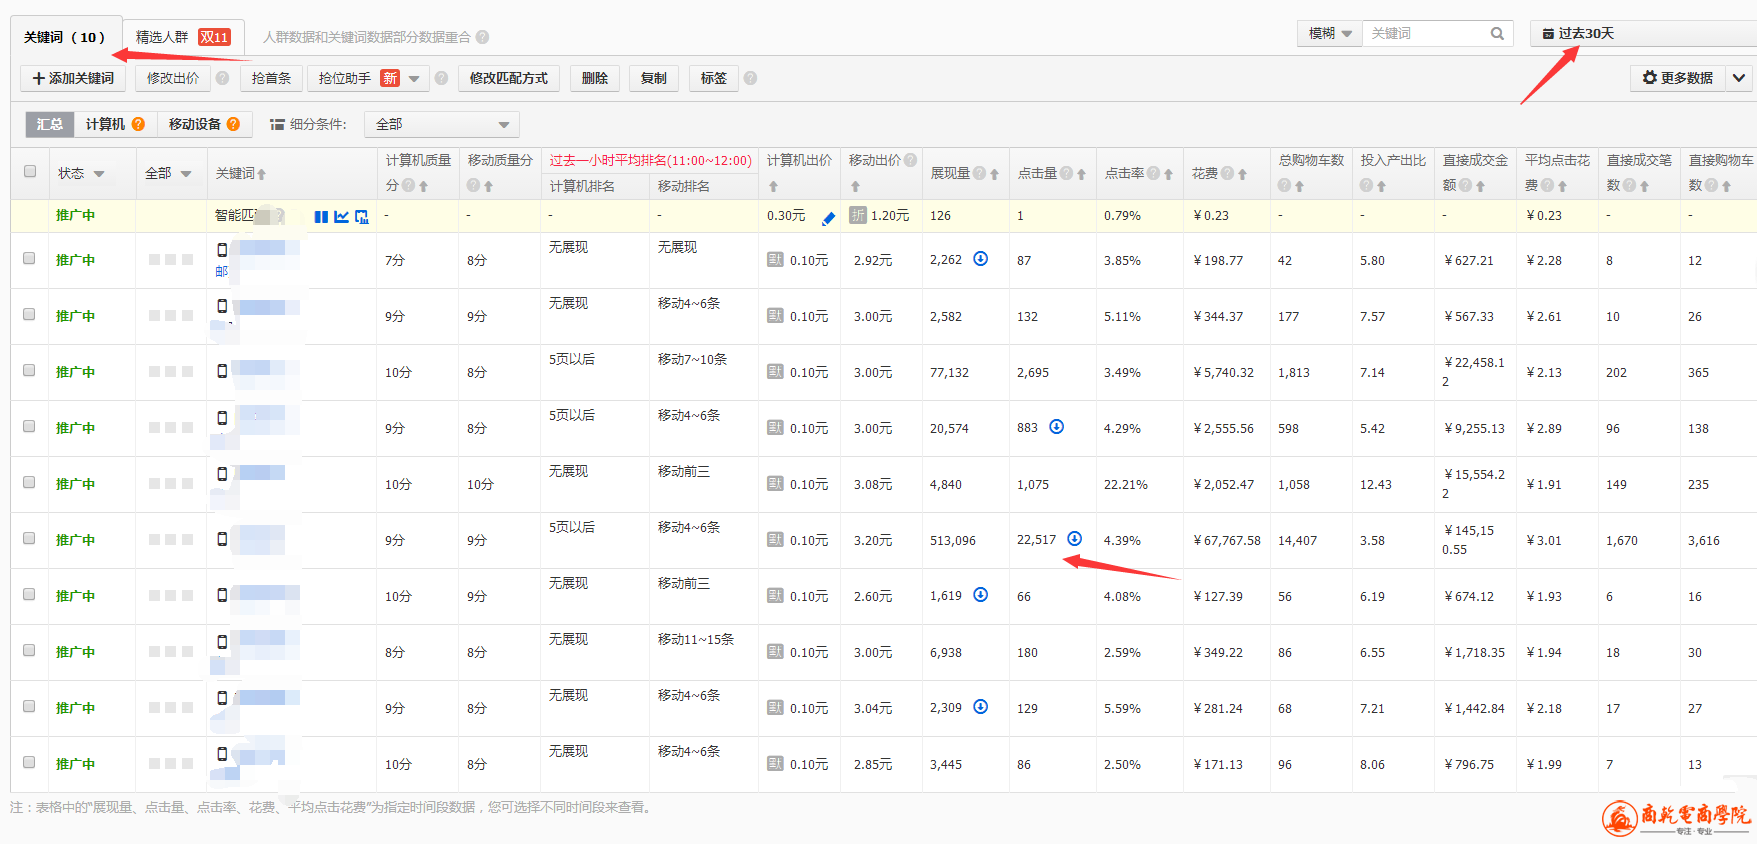
Task: Toggle the select-all checkbox in table header
Action: pyautogui.click(x=30, y=172)
